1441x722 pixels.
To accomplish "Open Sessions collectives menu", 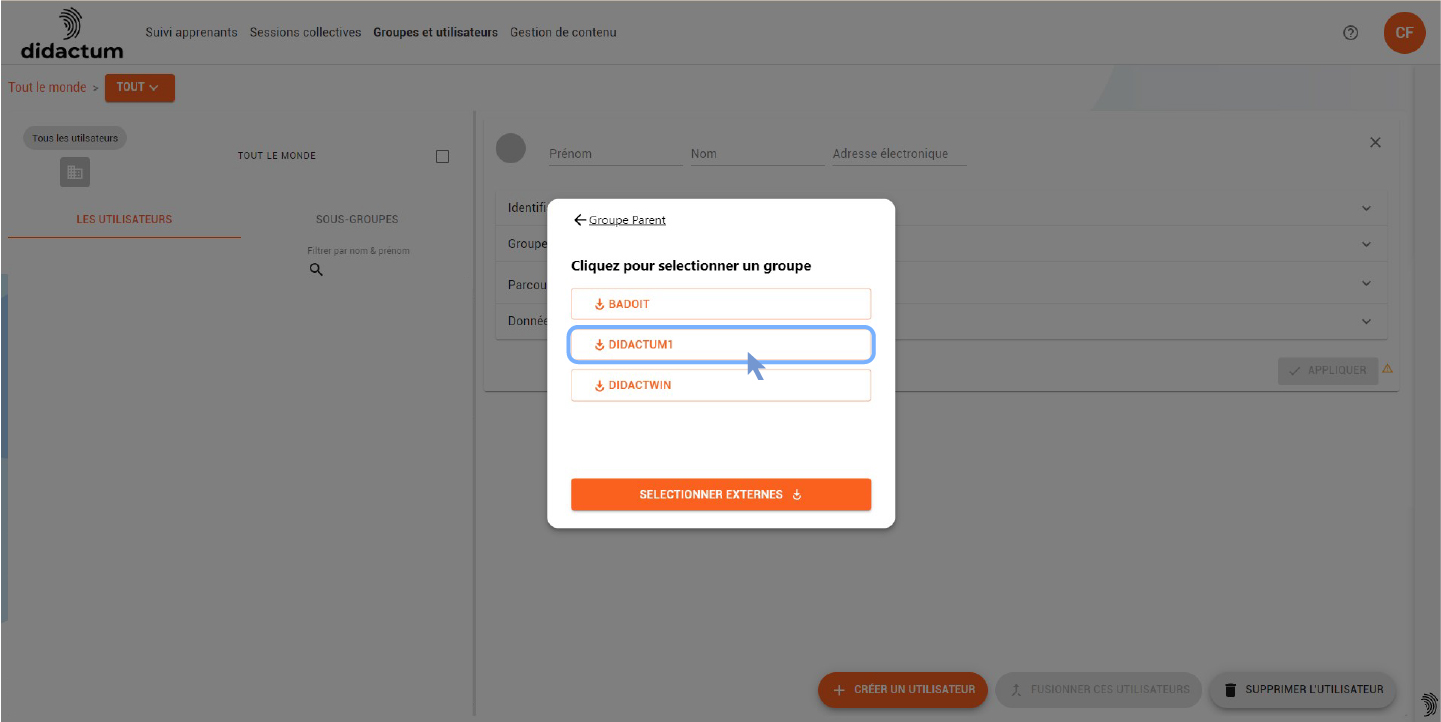I will [306, 33].
